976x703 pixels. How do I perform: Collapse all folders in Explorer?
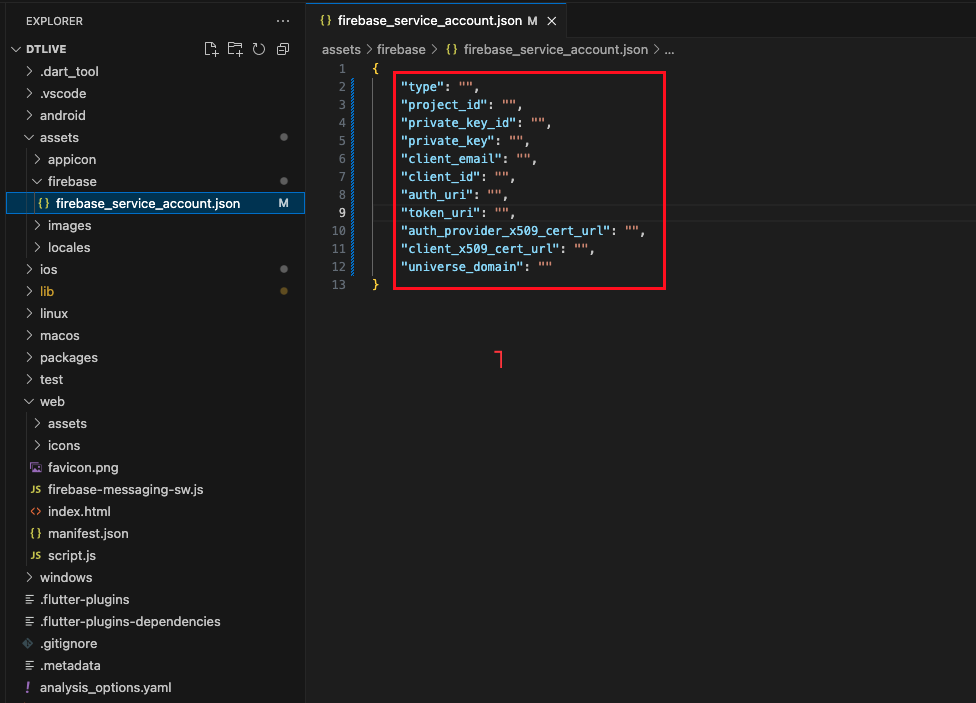(x=283, y=49)
